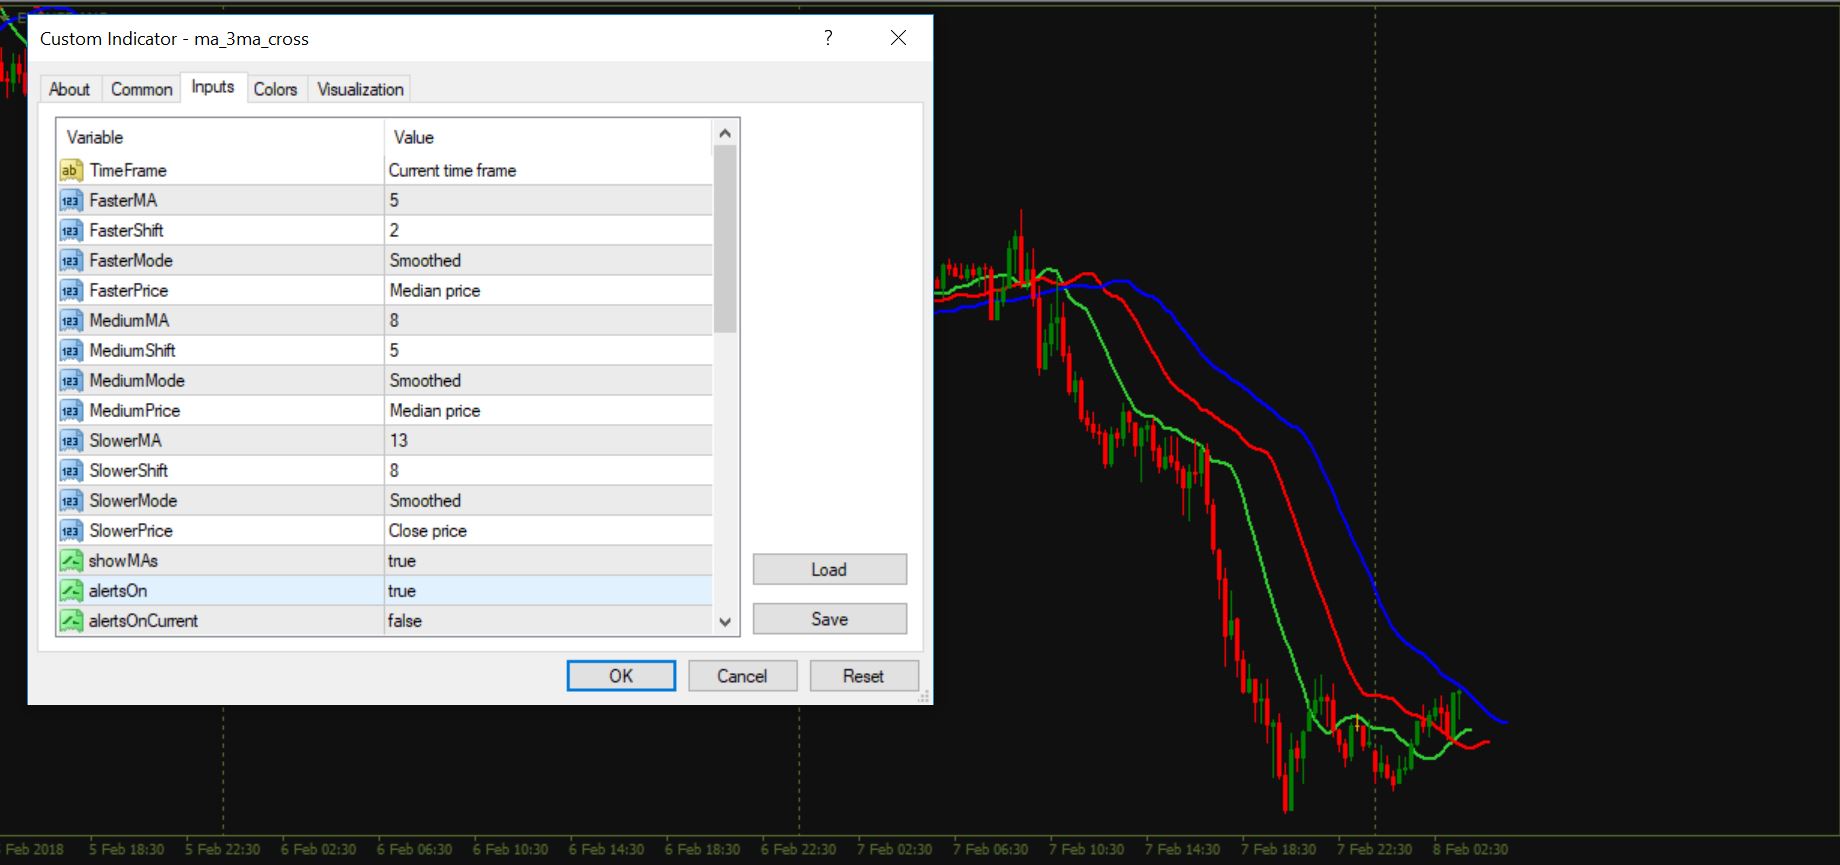The width and height of the screenshot is (1840, 865).
Task: Click the integer icon beside SlowerMA
Action: (x=70, y=440)
